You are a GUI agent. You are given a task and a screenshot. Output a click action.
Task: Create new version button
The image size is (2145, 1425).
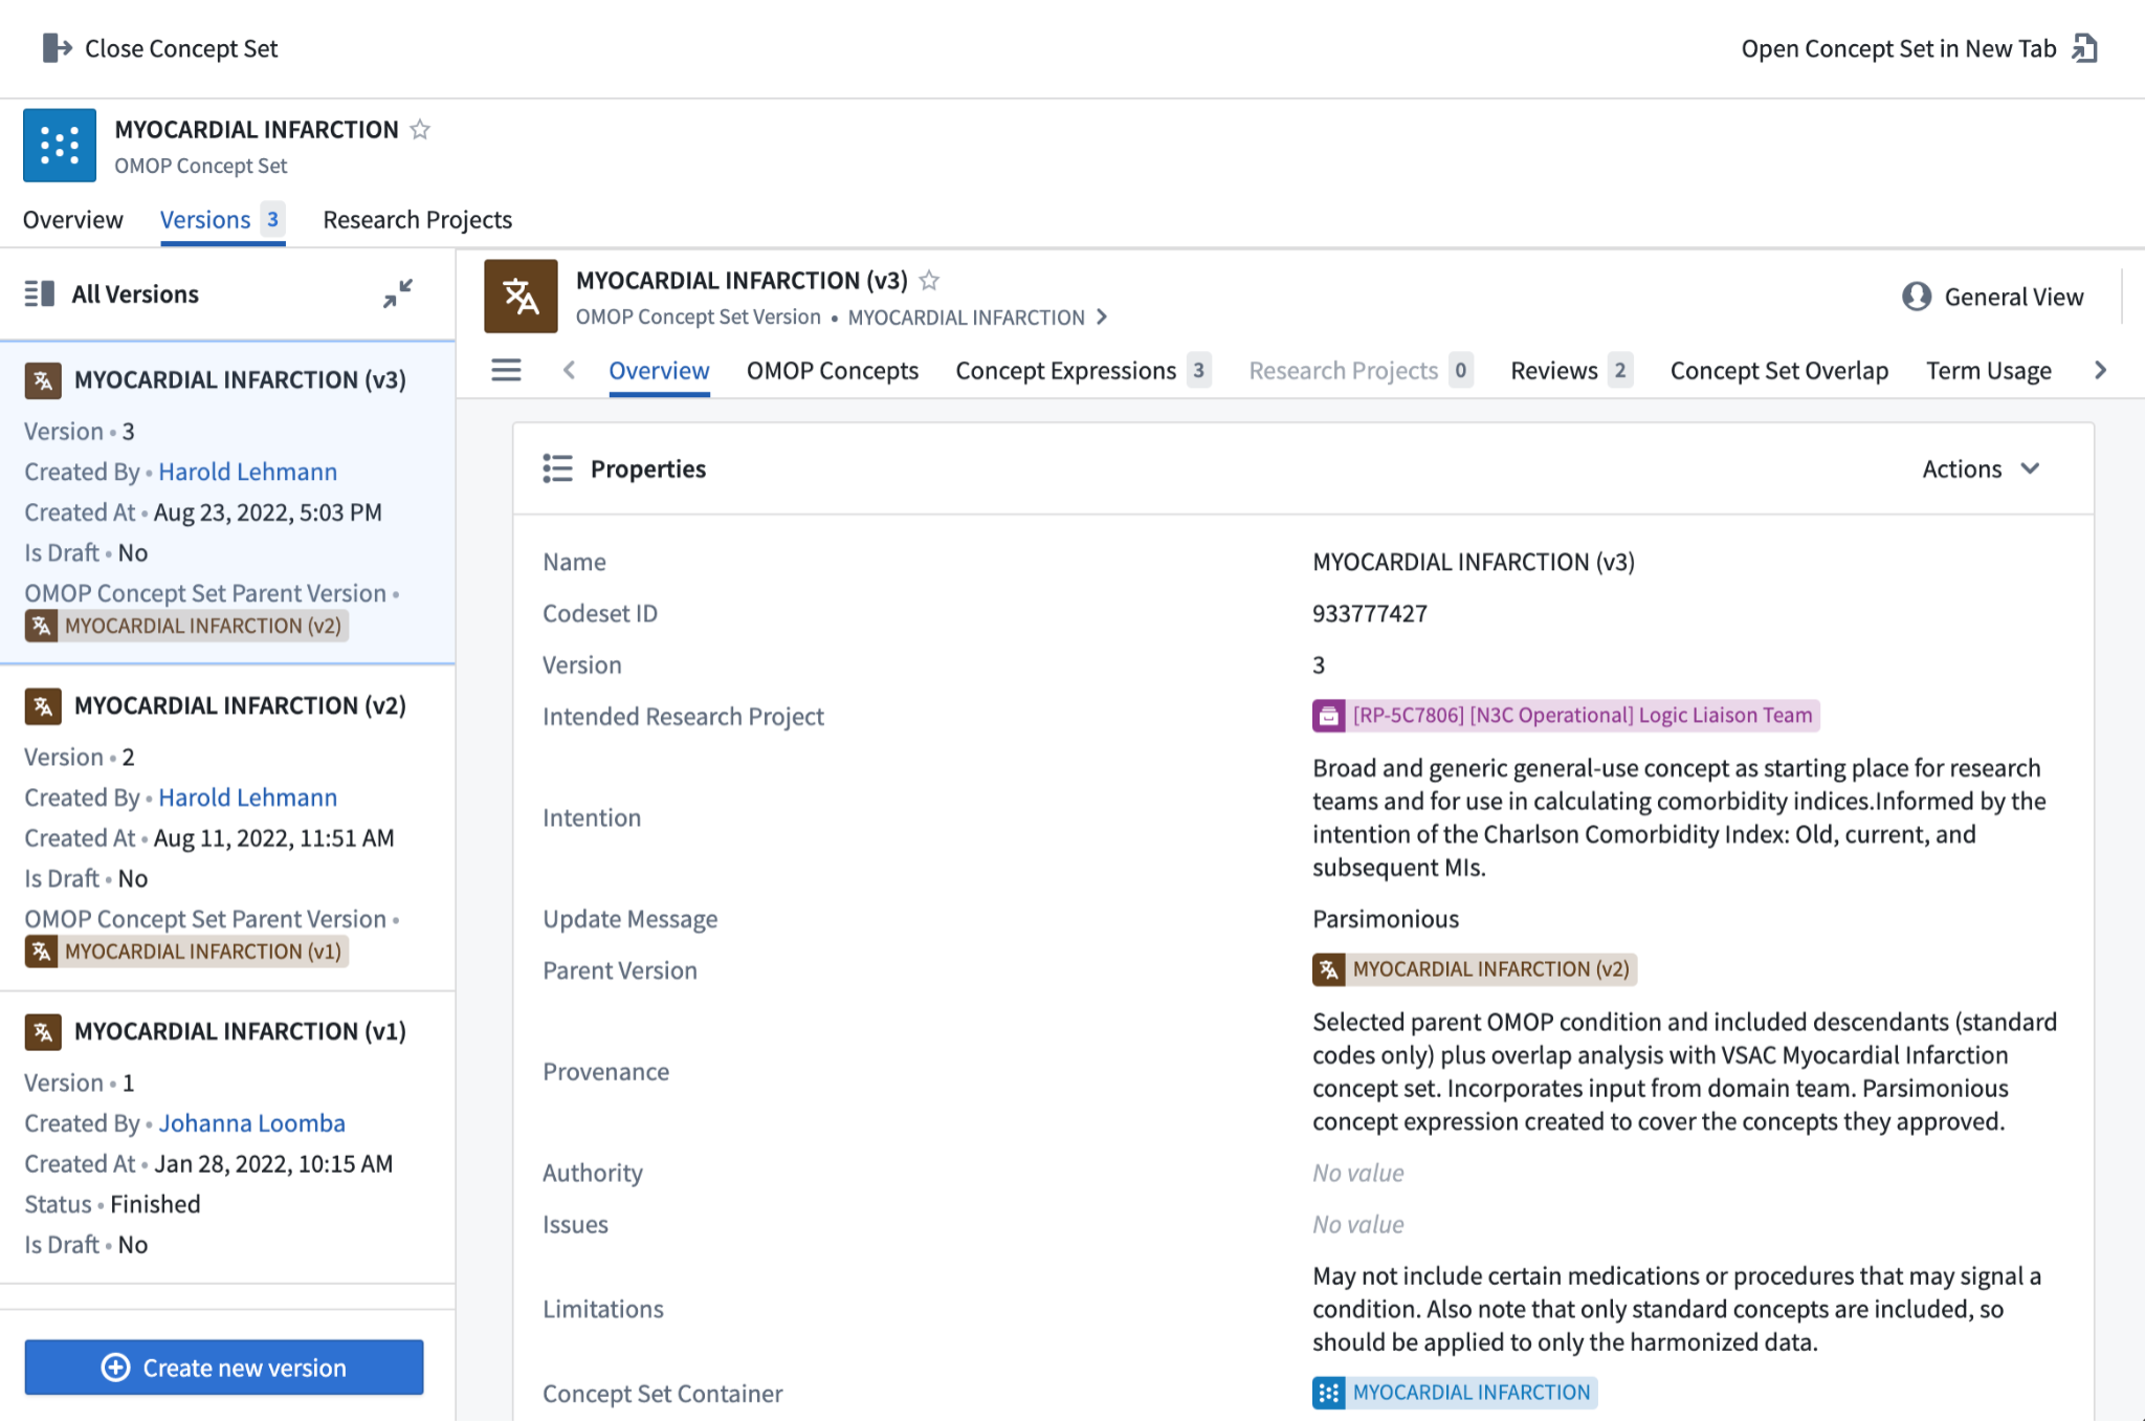point(224,1367)
